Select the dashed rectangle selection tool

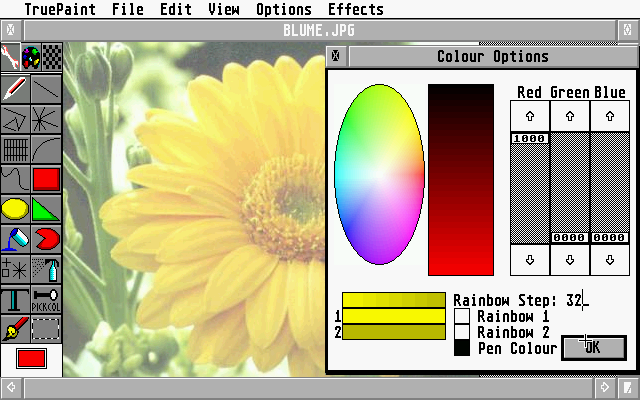point(46,329)
